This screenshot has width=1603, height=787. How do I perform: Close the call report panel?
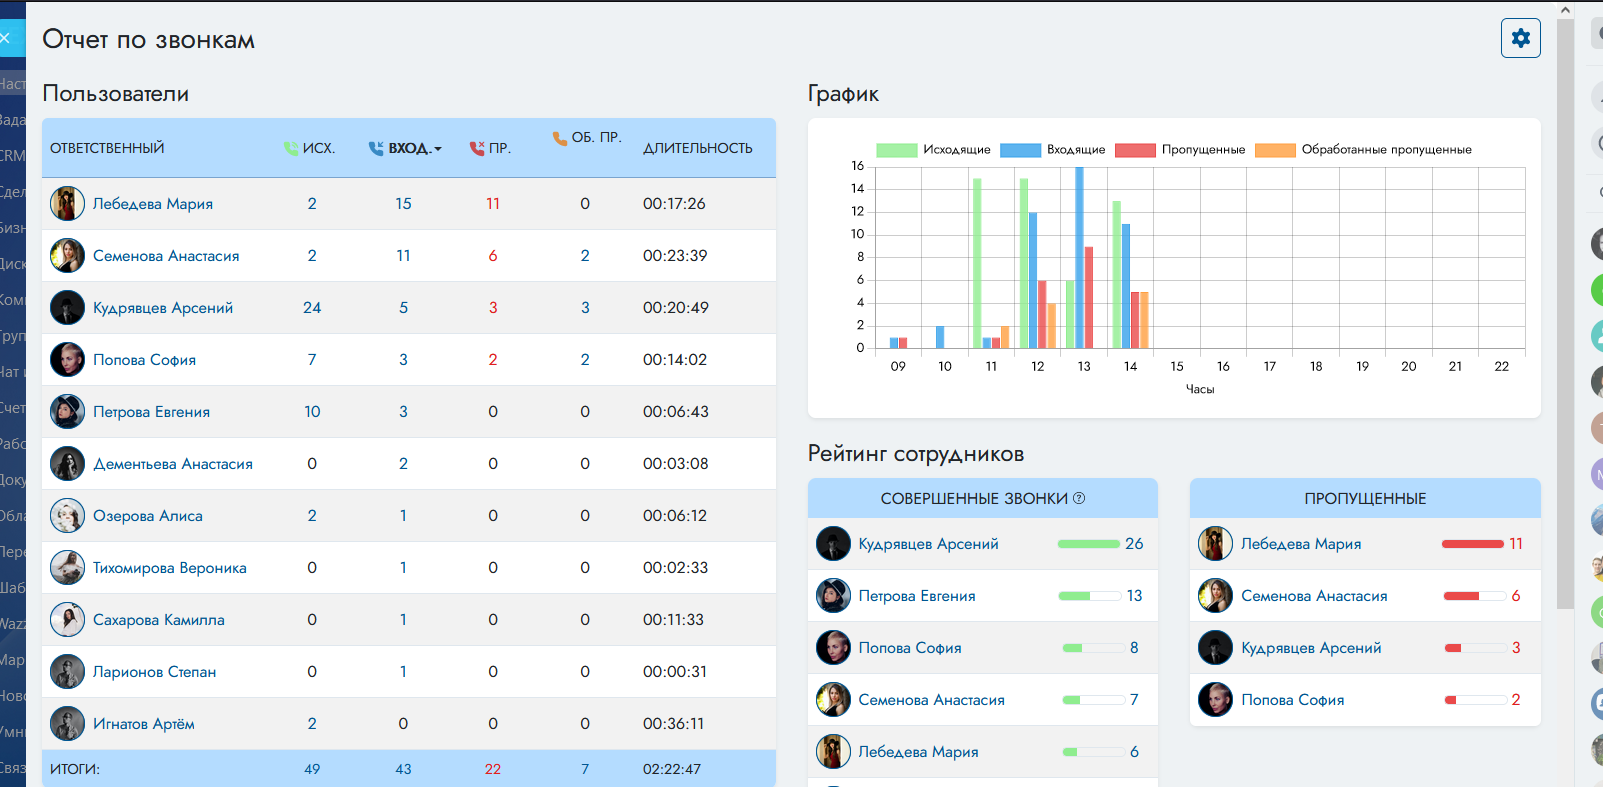pyautogui.click(x=6, y=38)
